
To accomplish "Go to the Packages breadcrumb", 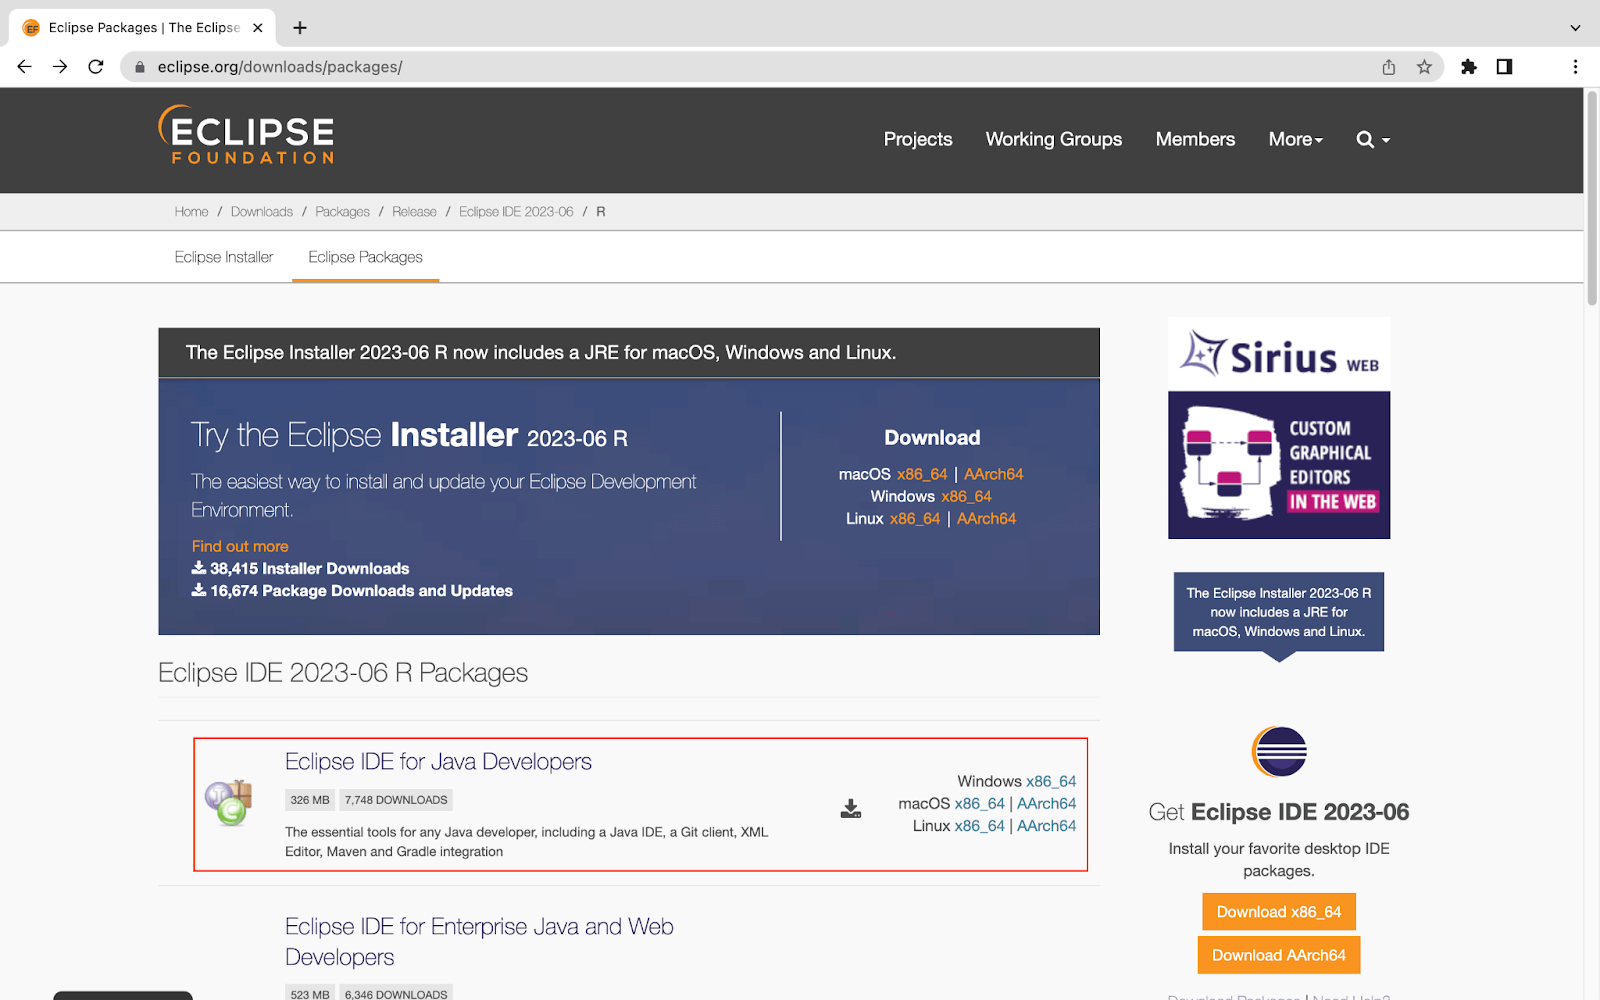I will pos(342,212).
